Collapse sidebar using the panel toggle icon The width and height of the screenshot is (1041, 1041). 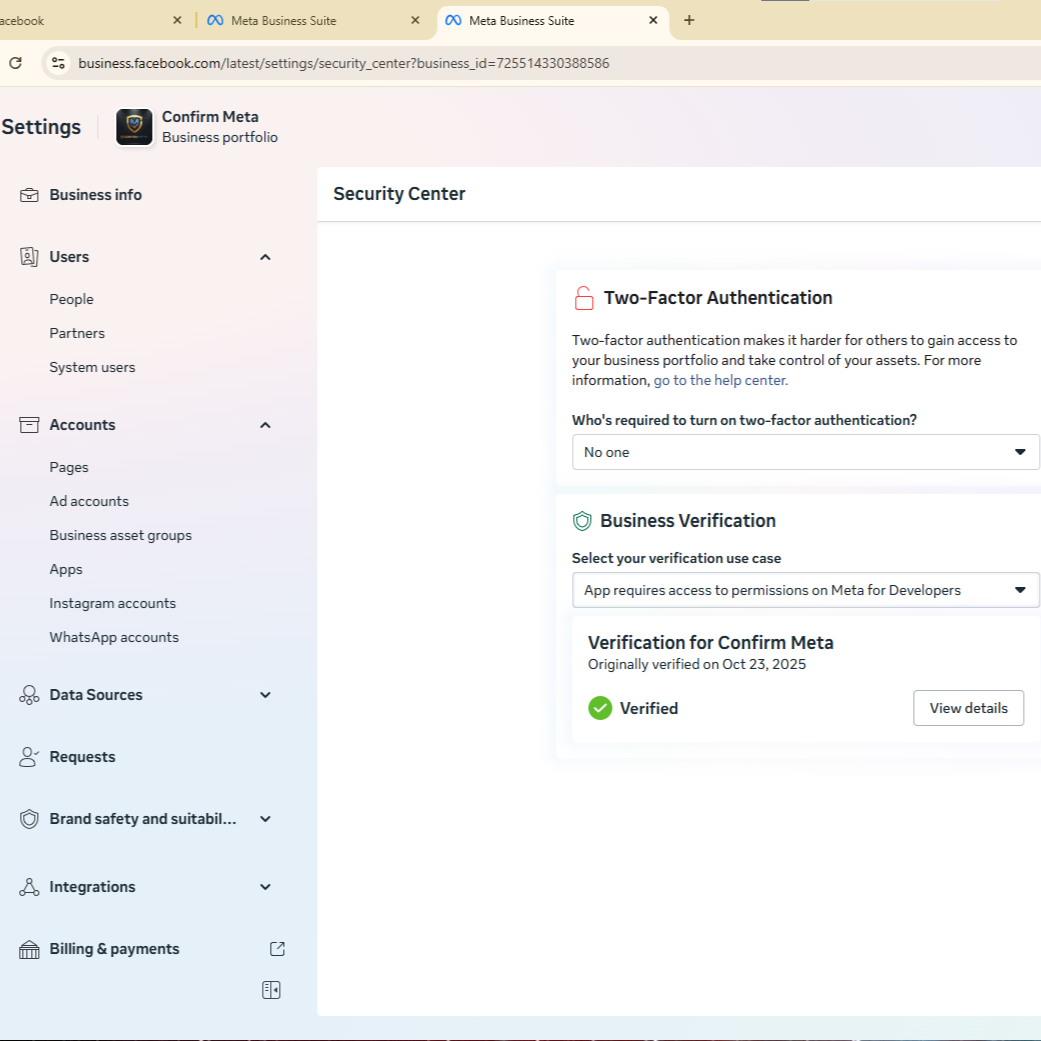click(x=271, y=990)
